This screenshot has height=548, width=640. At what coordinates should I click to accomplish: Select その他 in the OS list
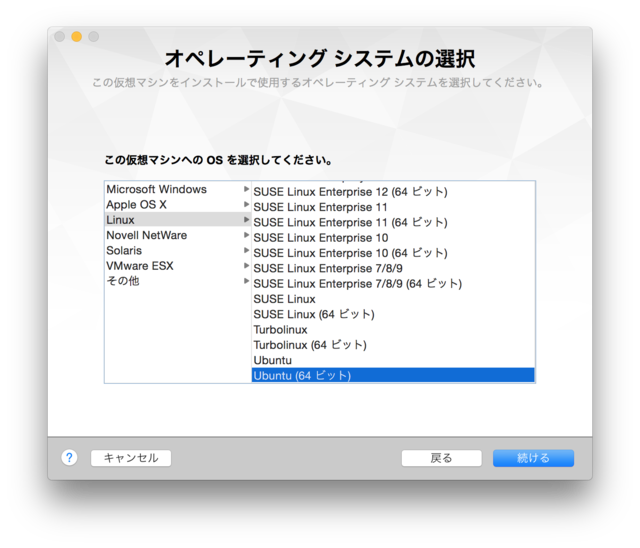click(123, 281)
